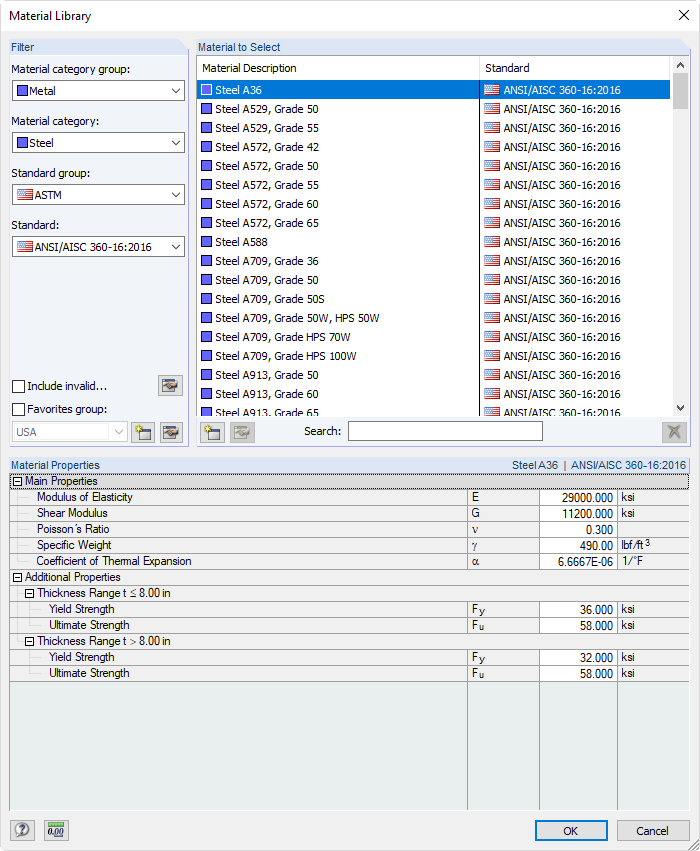Select Steel A36 row
Viewport: 700px width, 851px height.
coord(434,90)
